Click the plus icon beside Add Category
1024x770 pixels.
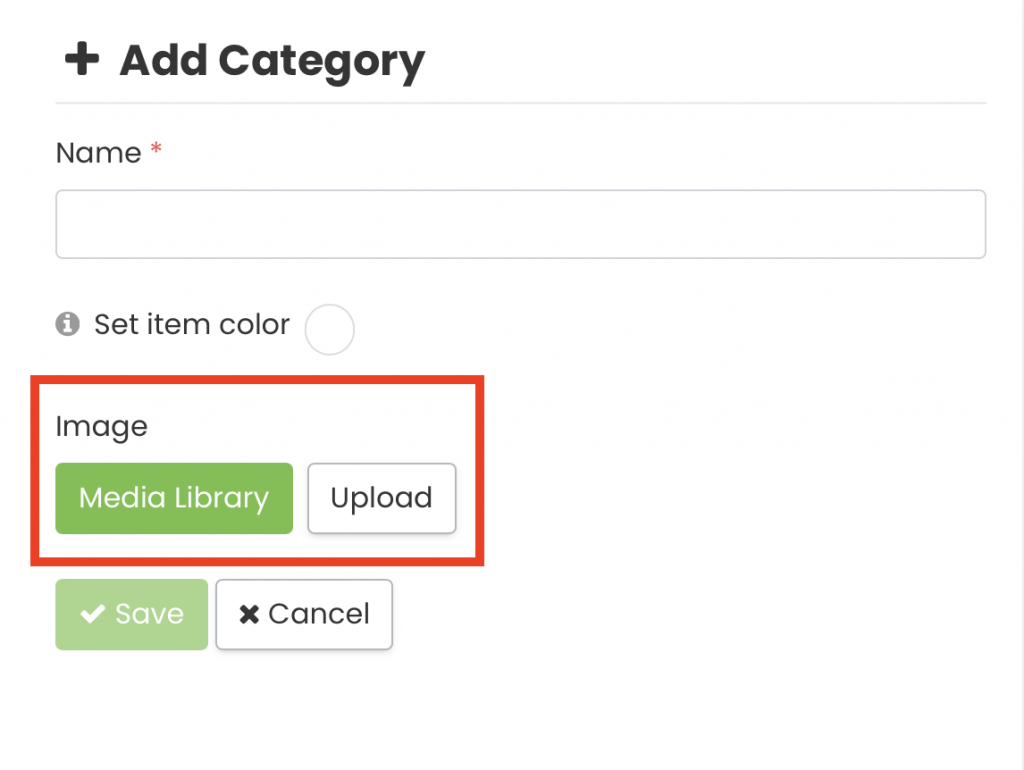coord(82,59)
